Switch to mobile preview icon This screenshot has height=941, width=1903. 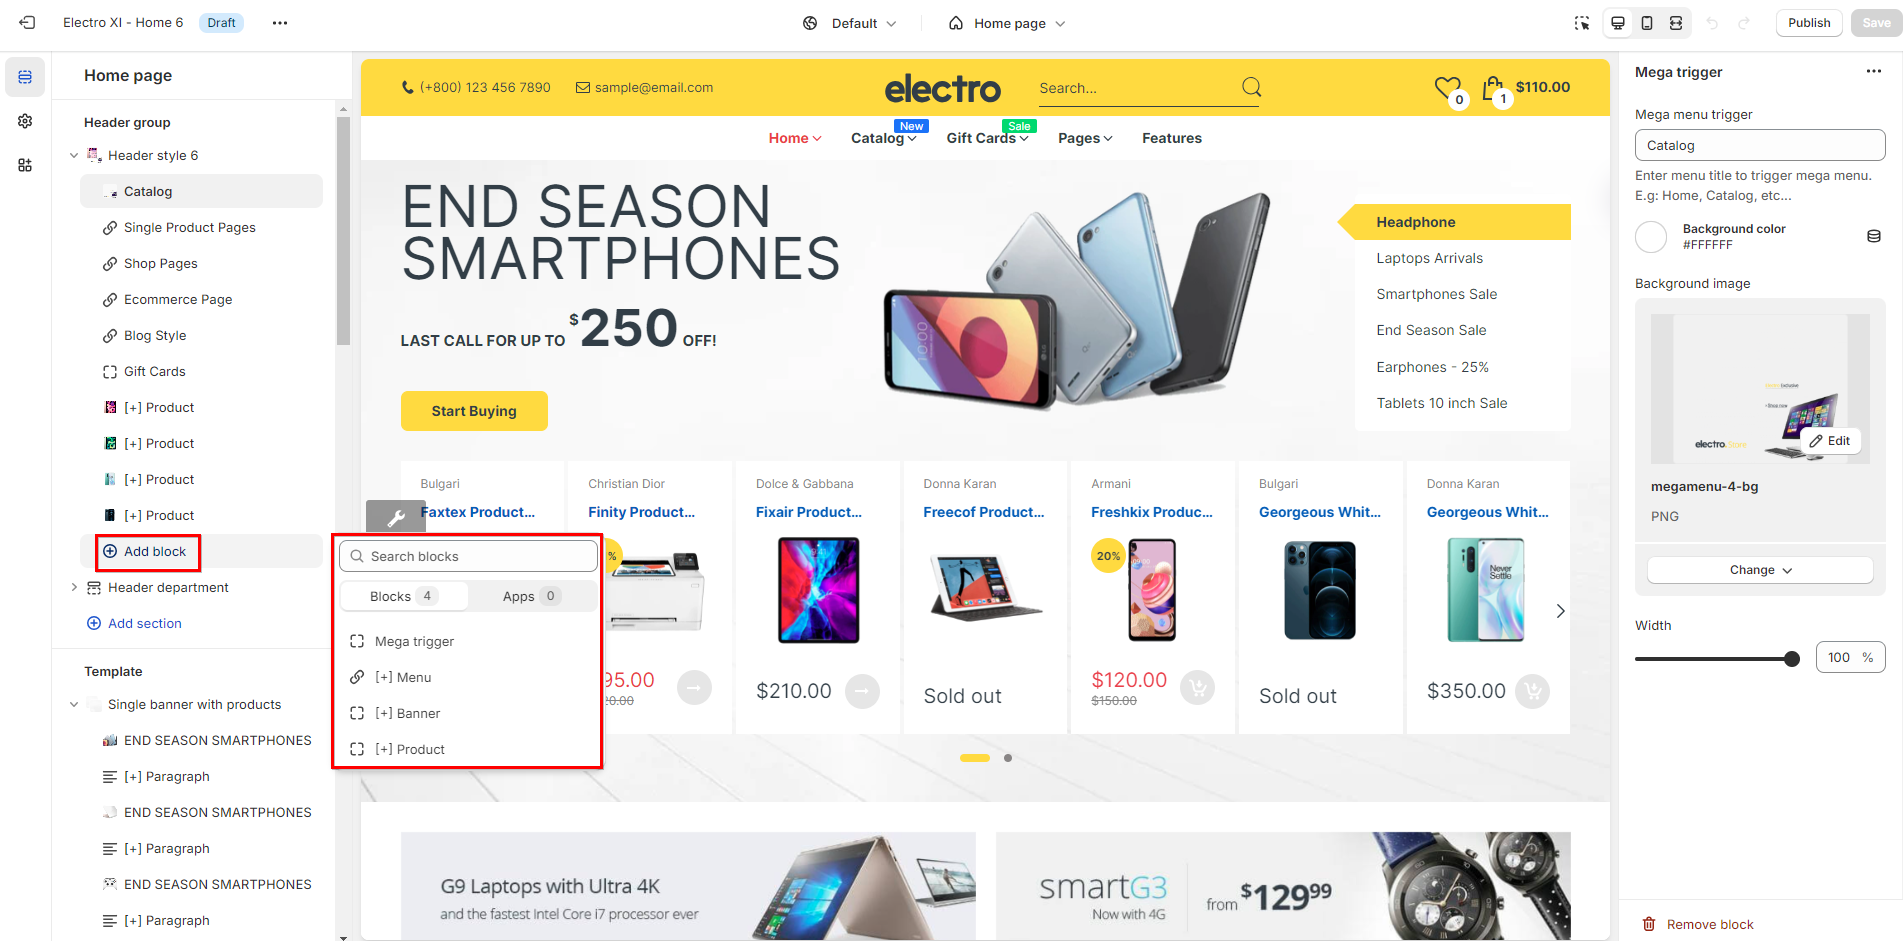pyautogui.click(x=1647, y=23)
